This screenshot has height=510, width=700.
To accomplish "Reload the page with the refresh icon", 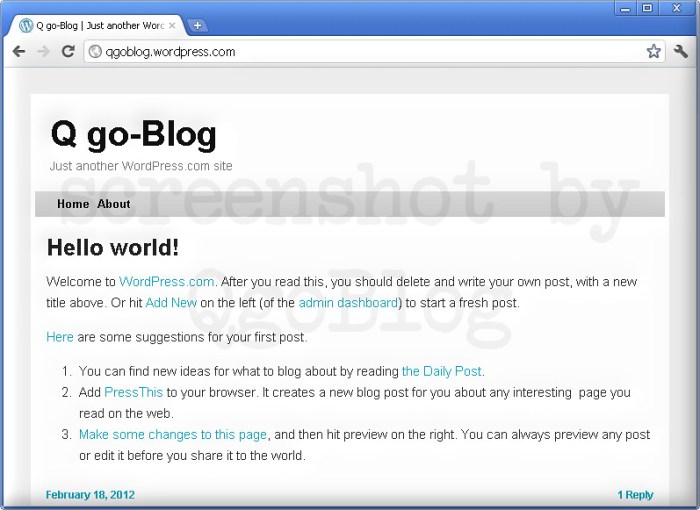I will click(68, 51).
